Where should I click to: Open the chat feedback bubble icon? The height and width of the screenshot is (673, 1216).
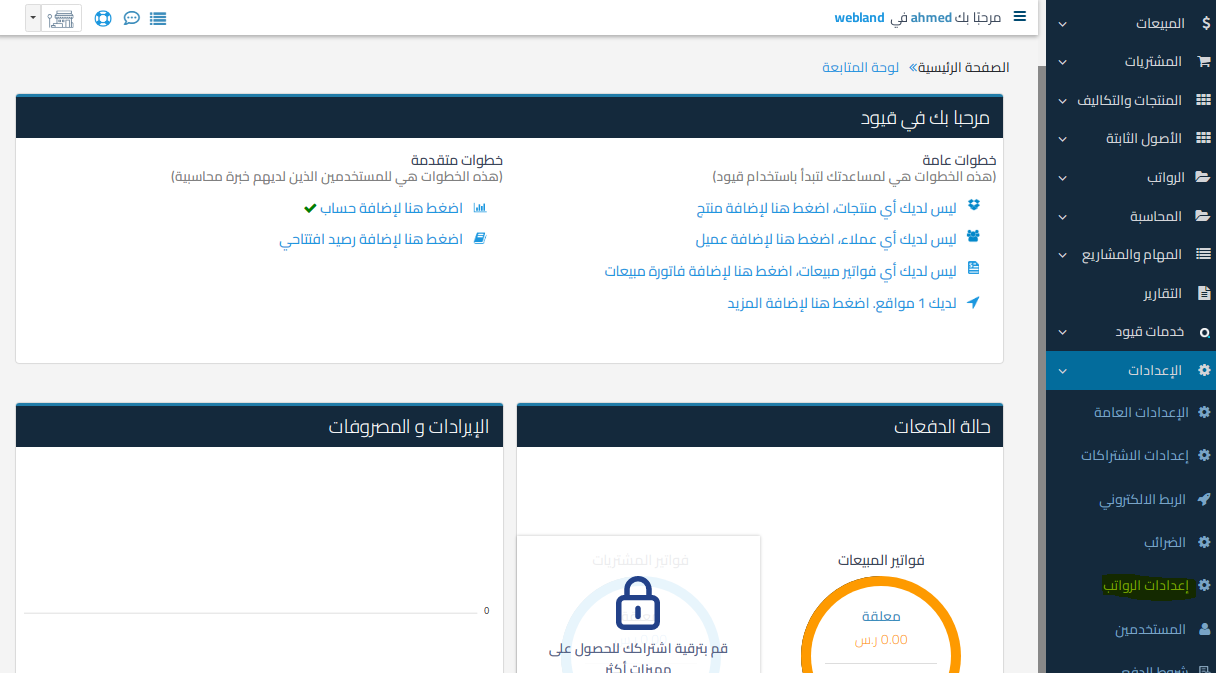[x=131, y=17]
